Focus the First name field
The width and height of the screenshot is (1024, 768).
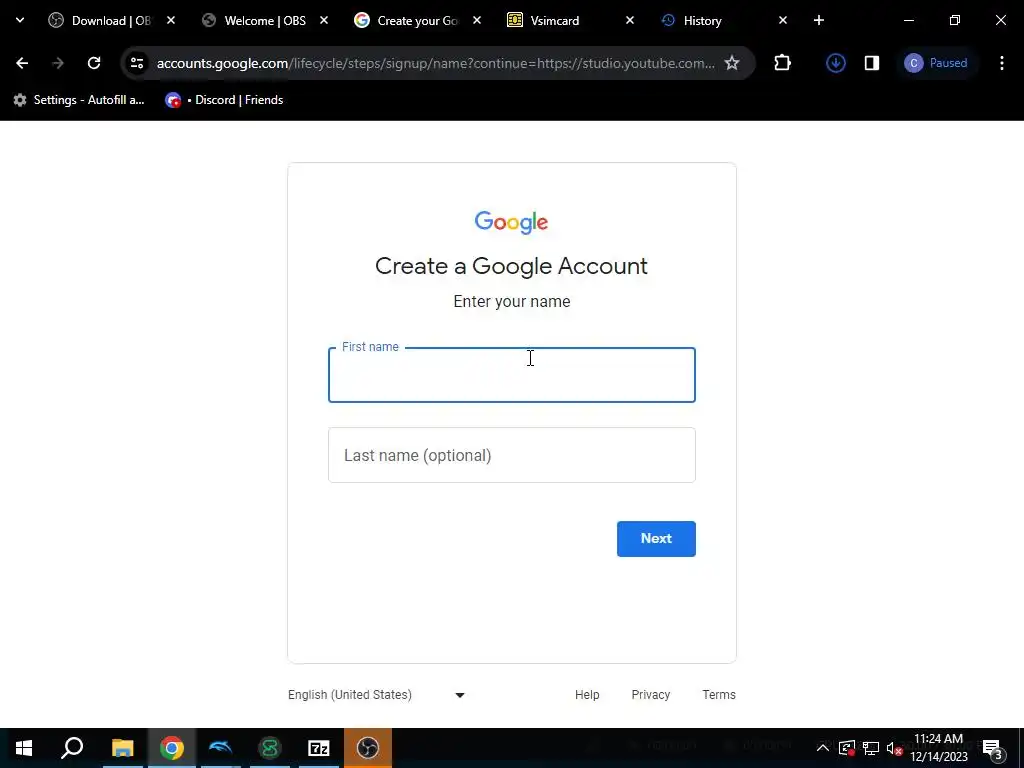click(x=512, y=375)
